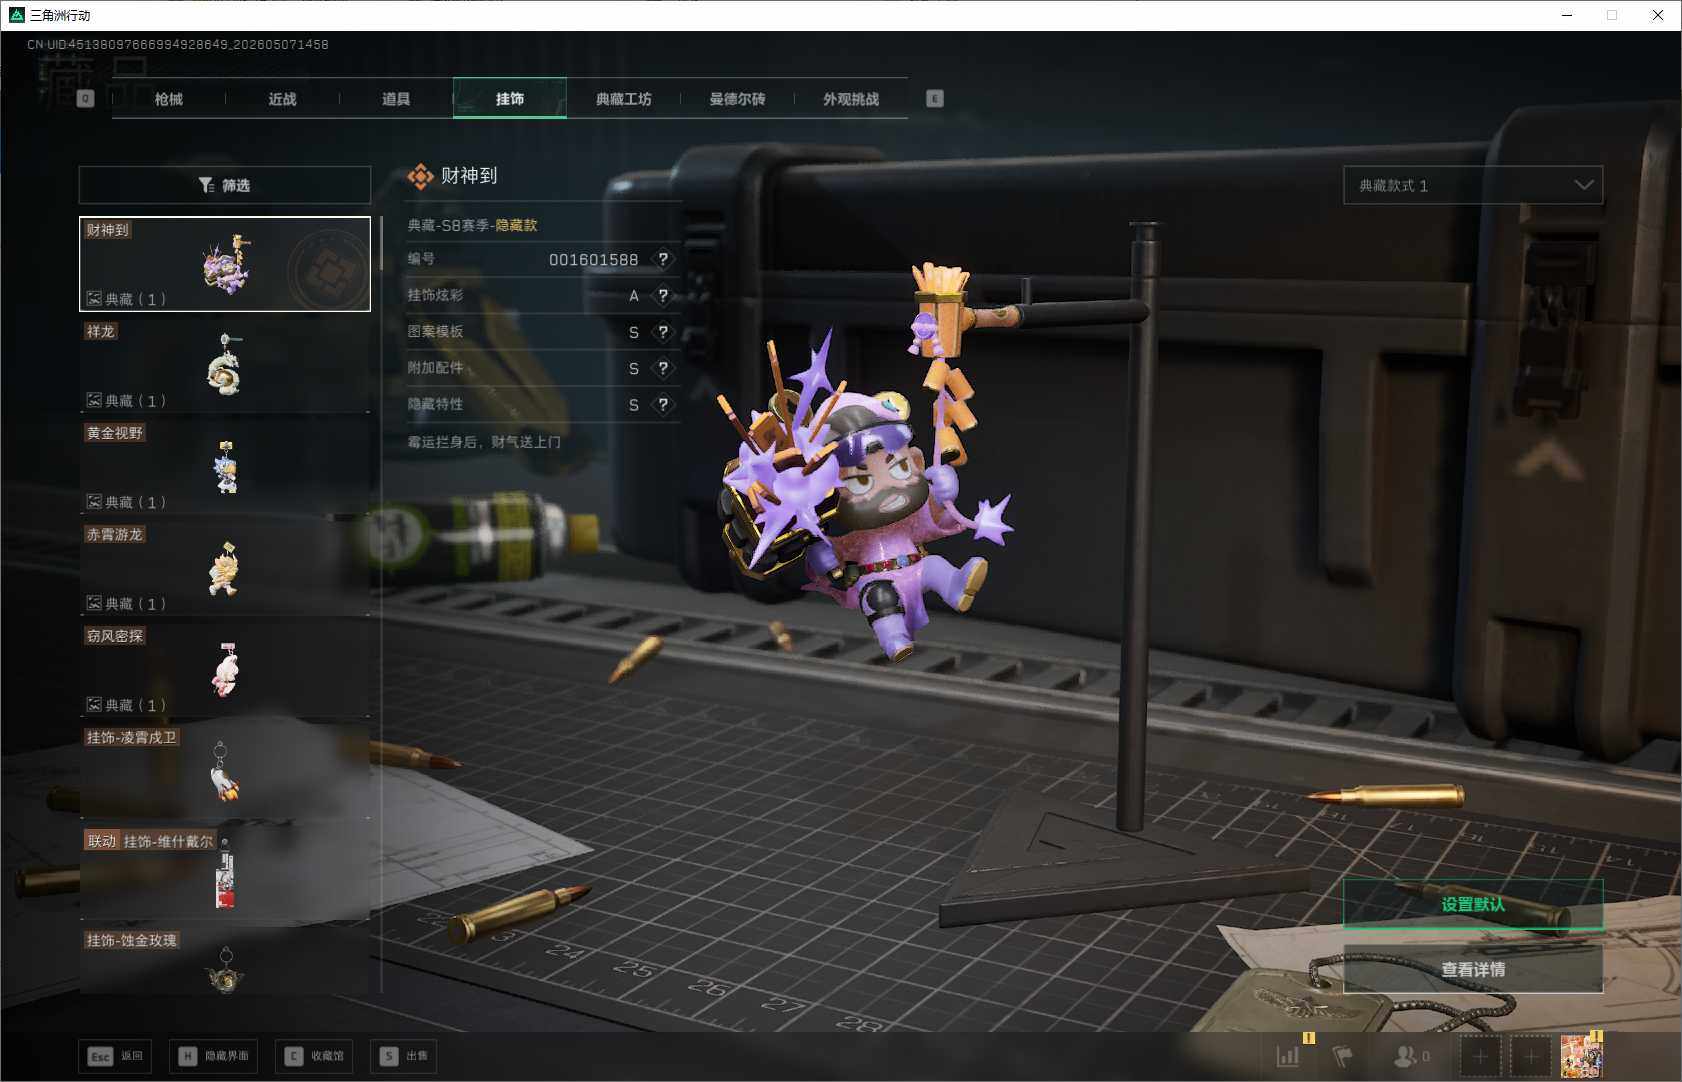
Task: Show help for 图案模板 rating
Action: (663, 332)
